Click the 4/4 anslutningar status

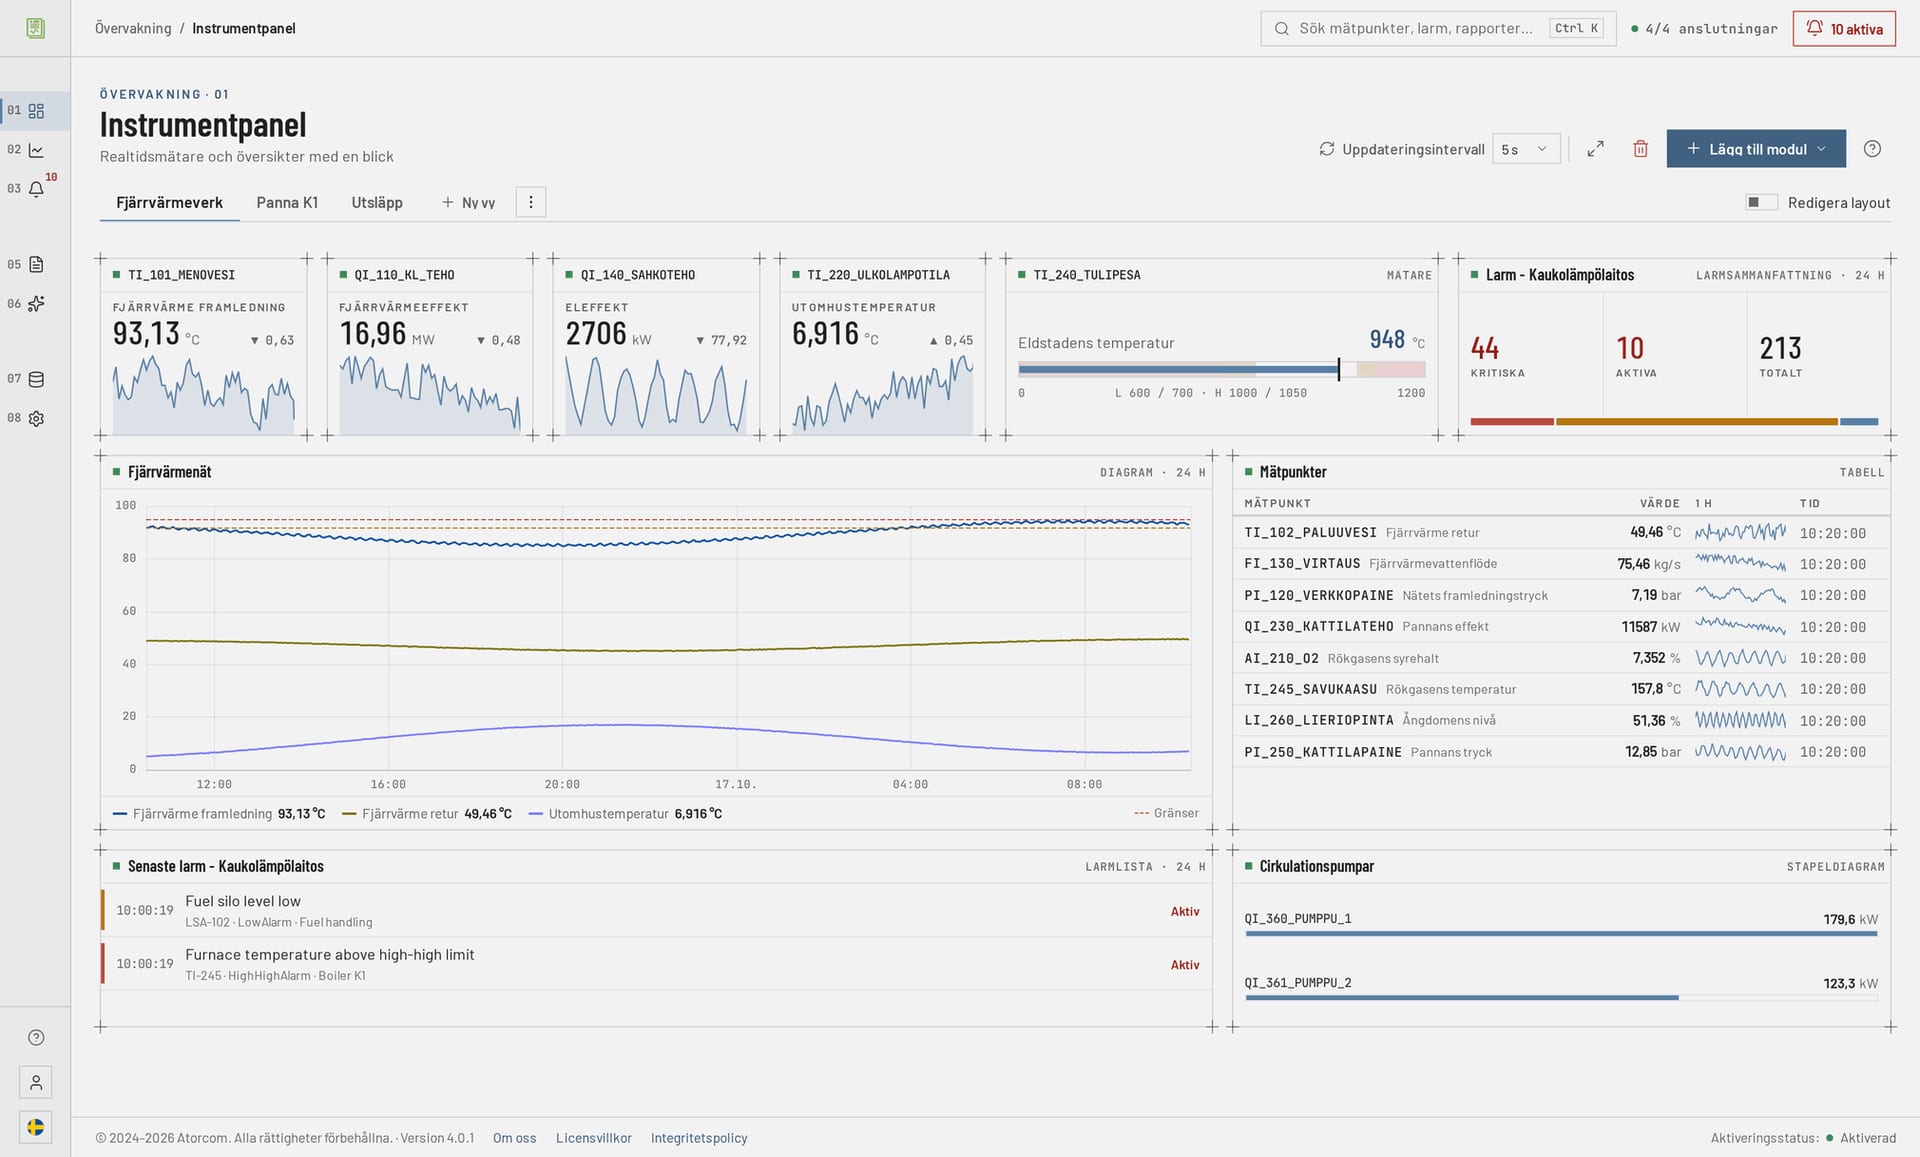pos(1704,29)
